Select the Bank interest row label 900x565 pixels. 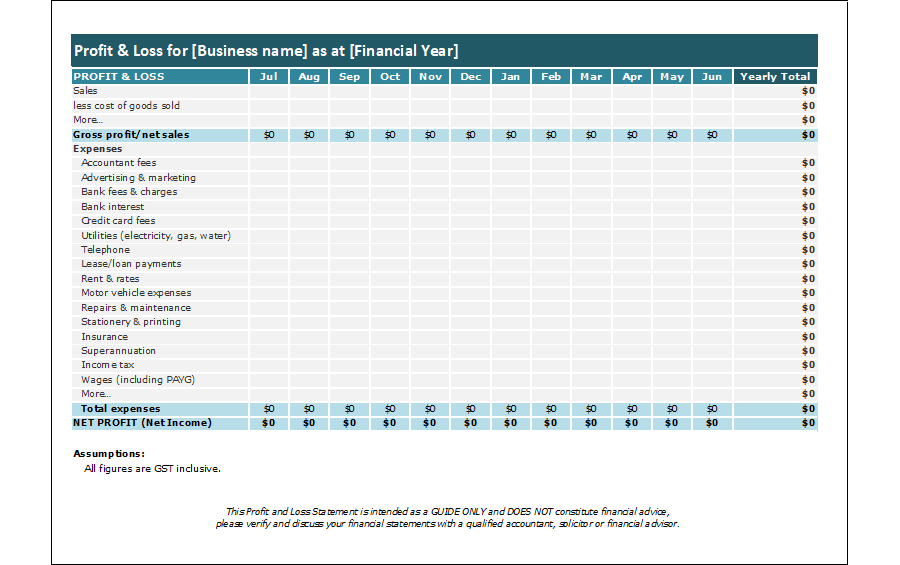point(112,207)
